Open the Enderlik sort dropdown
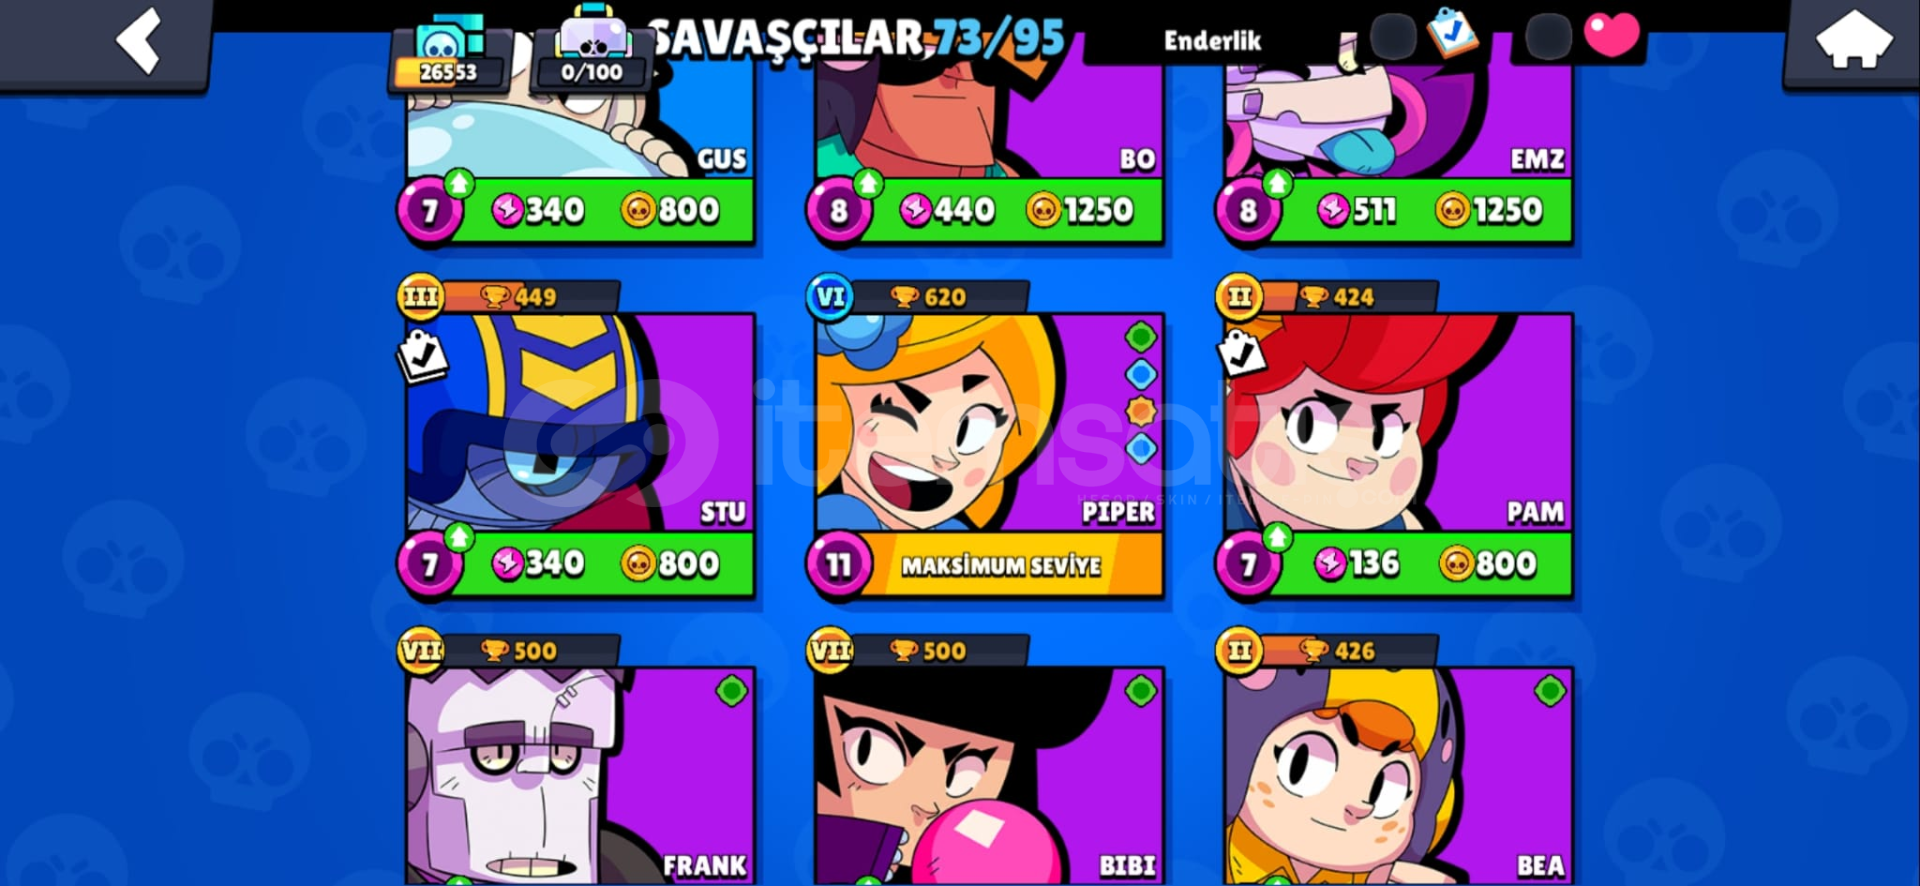Image resolution: width=1920 pixels, height=886 pixels. point(1212,41)
